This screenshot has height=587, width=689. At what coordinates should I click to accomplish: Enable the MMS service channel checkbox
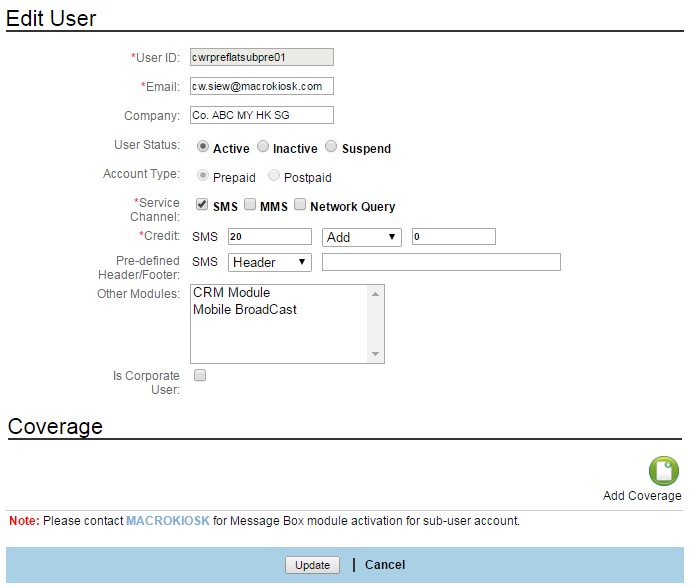[x=250, y=205]
